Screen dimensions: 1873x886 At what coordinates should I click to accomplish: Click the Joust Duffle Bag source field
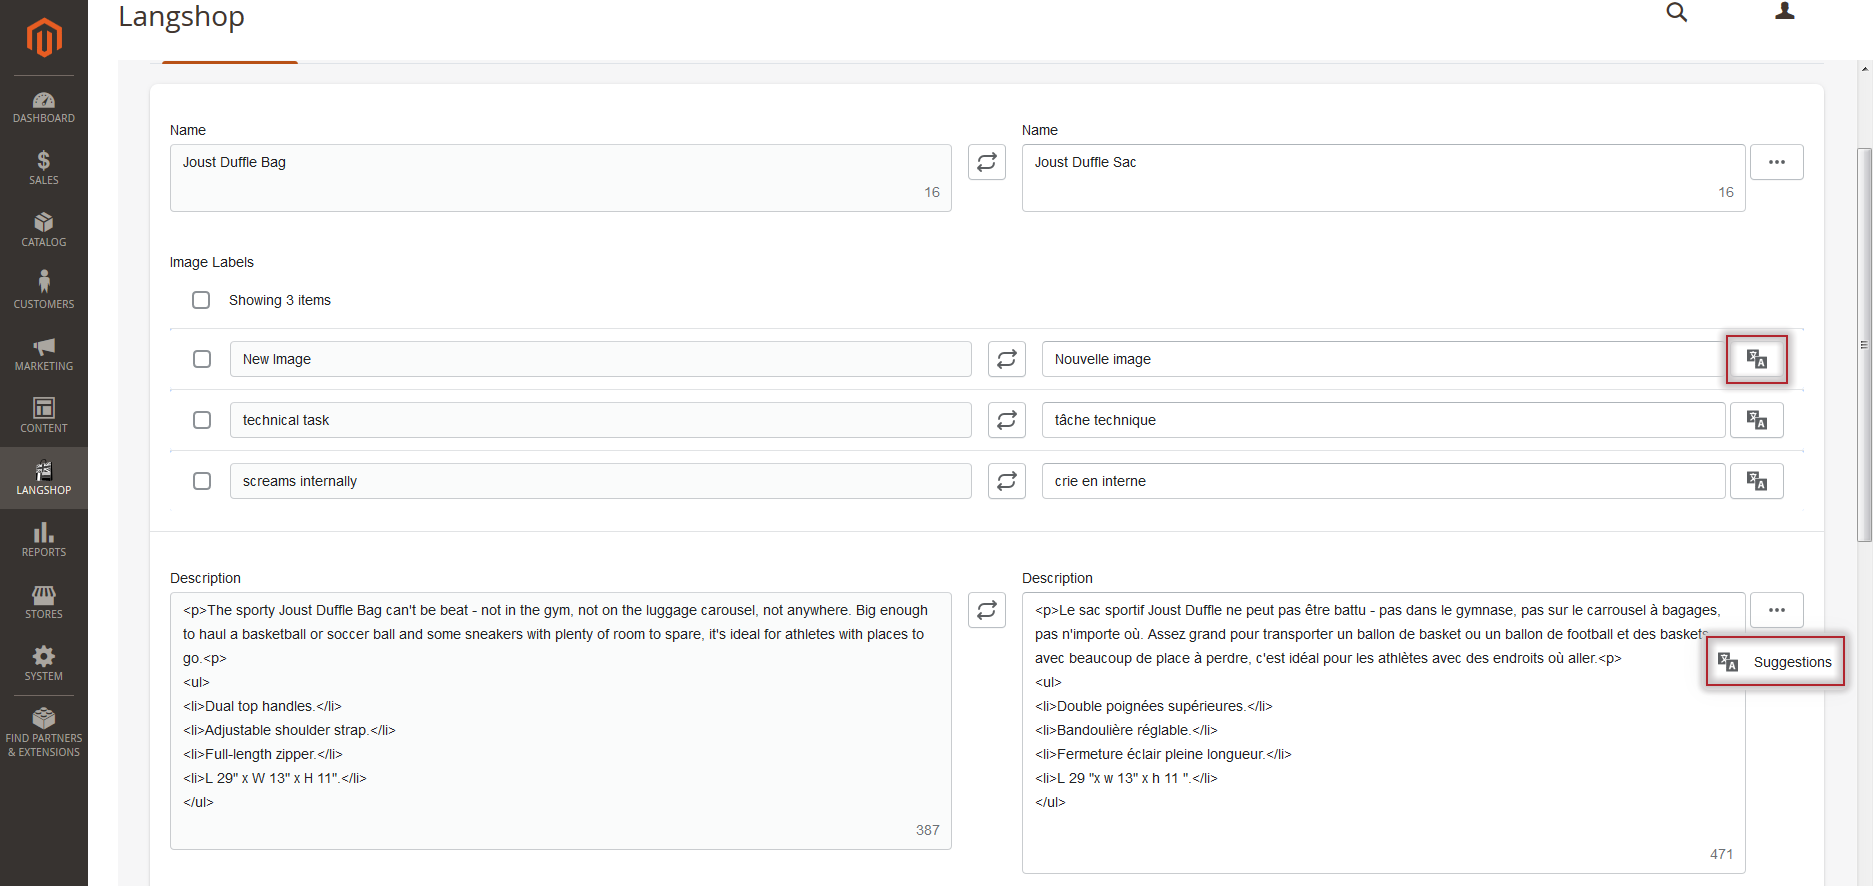560,178
